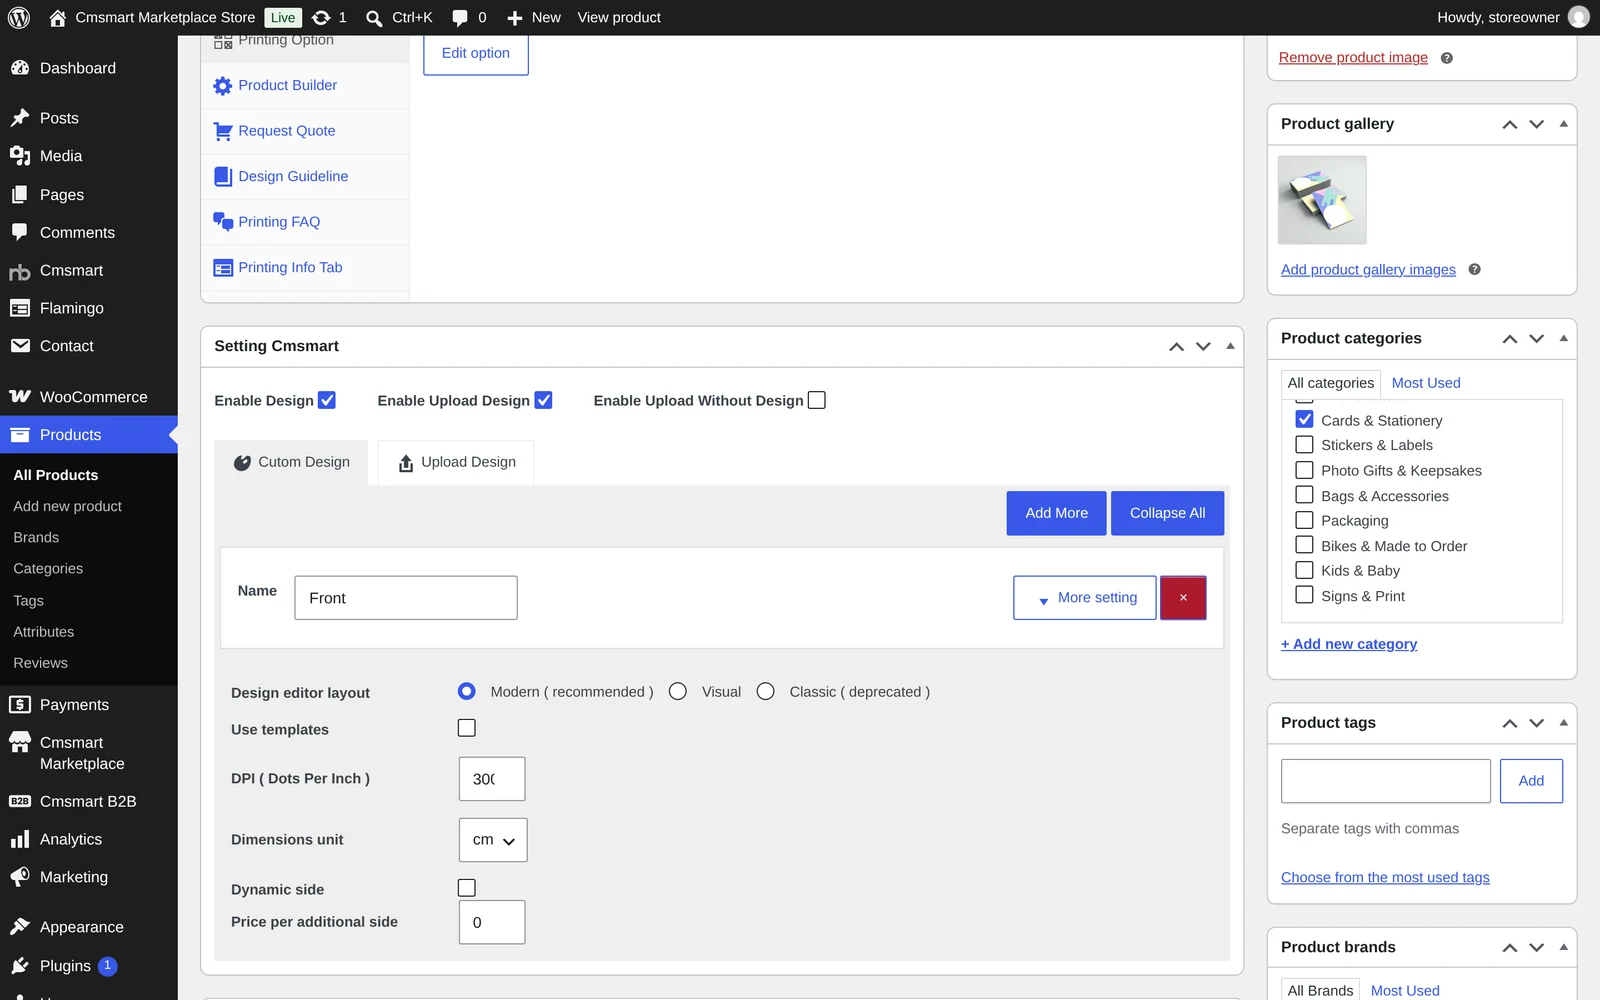Click the plus New icon
Screen dimensions: 1600x1000
click(515, 18)
